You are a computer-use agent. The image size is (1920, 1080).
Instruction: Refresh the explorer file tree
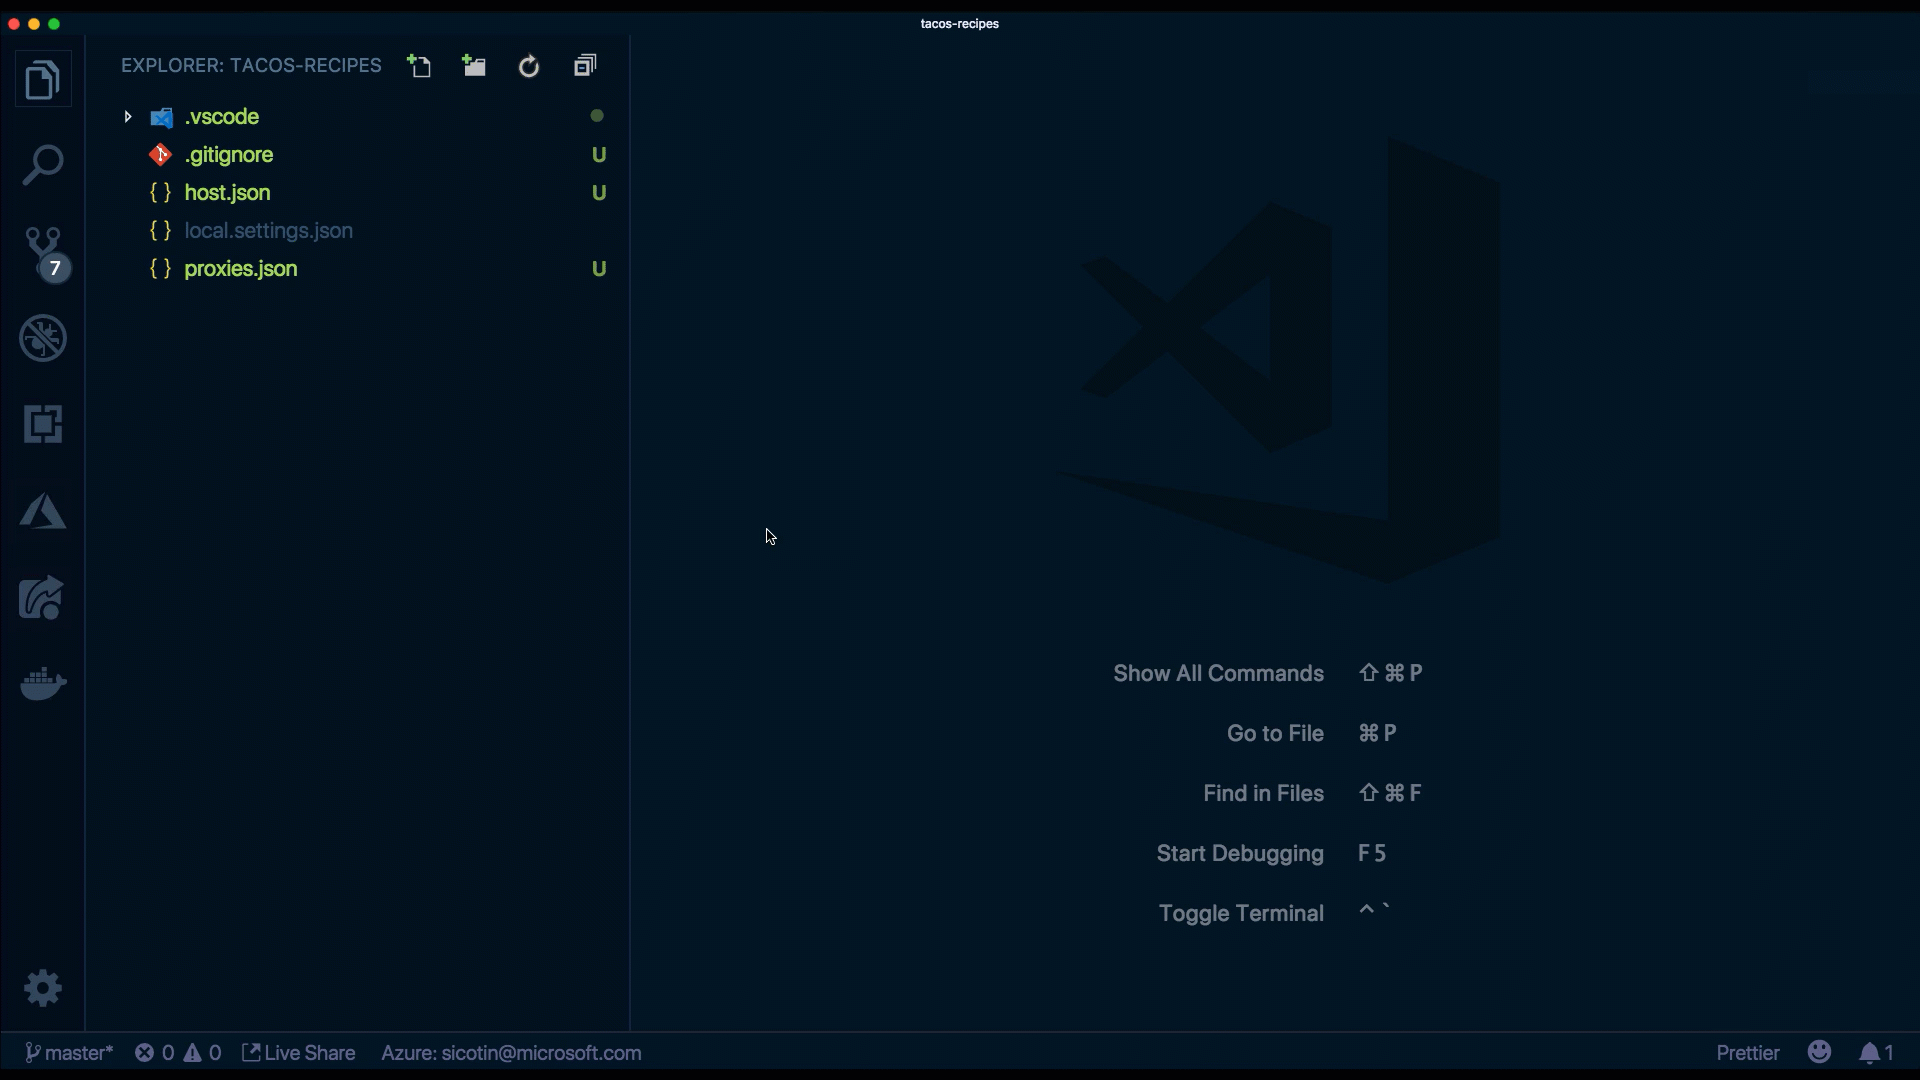tap(529, 66)
